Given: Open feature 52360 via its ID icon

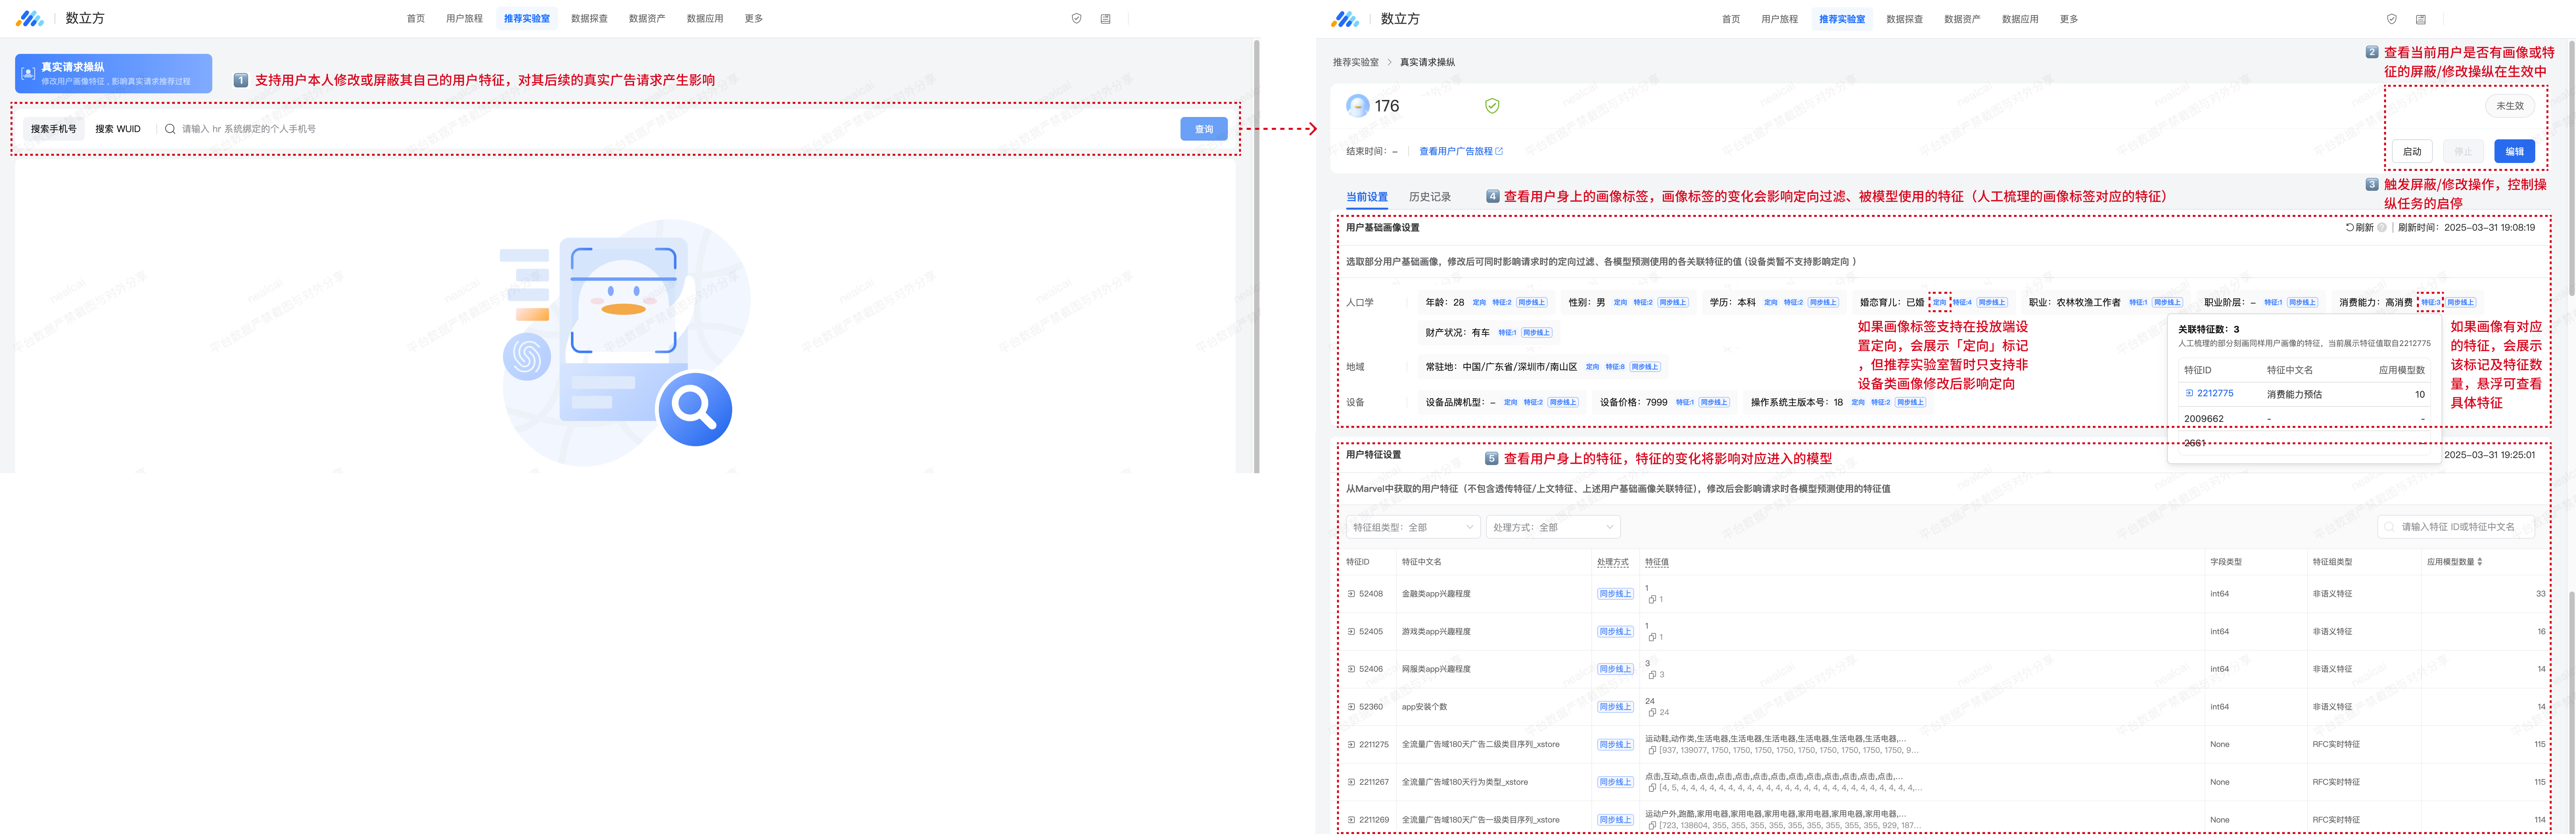Looking at the screenshot, I should coord(1351,707).
